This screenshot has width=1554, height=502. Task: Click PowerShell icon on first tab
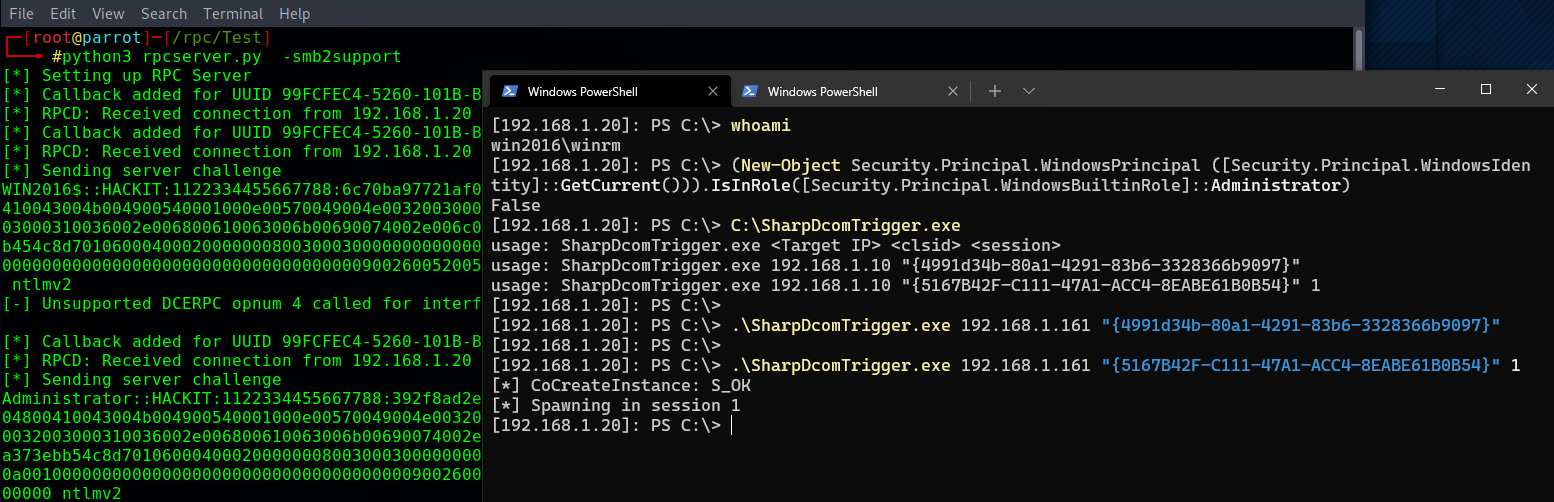tap(509, 91)
